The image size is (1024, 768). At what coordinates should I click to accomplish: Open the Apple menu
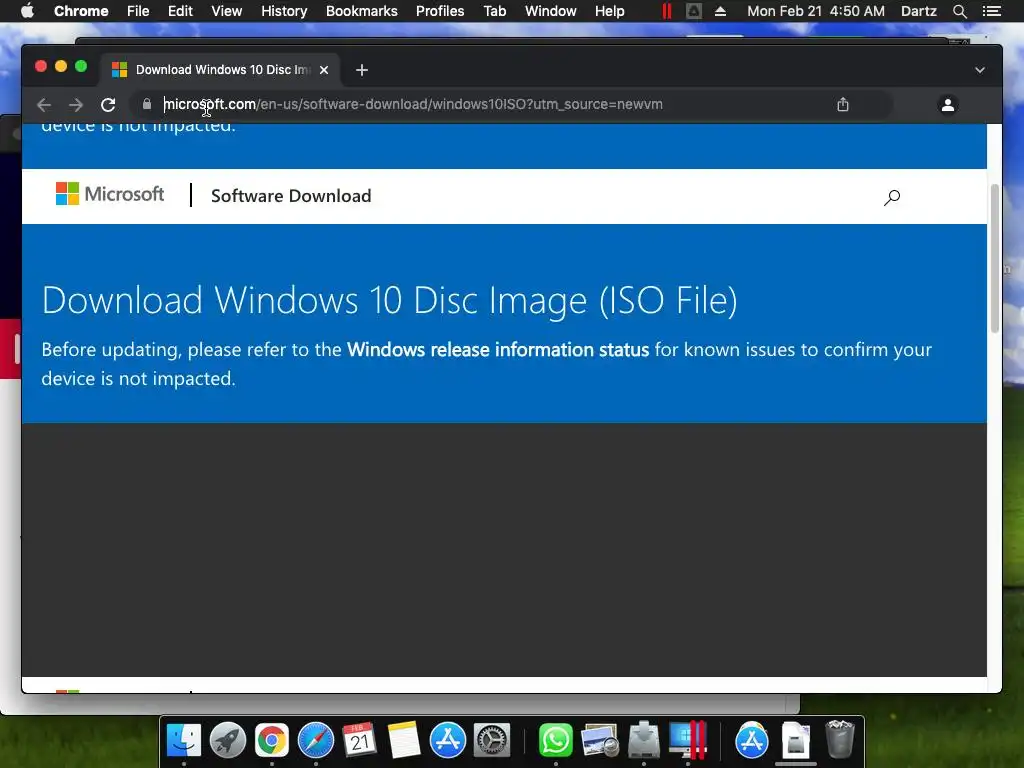click(27, 11)
